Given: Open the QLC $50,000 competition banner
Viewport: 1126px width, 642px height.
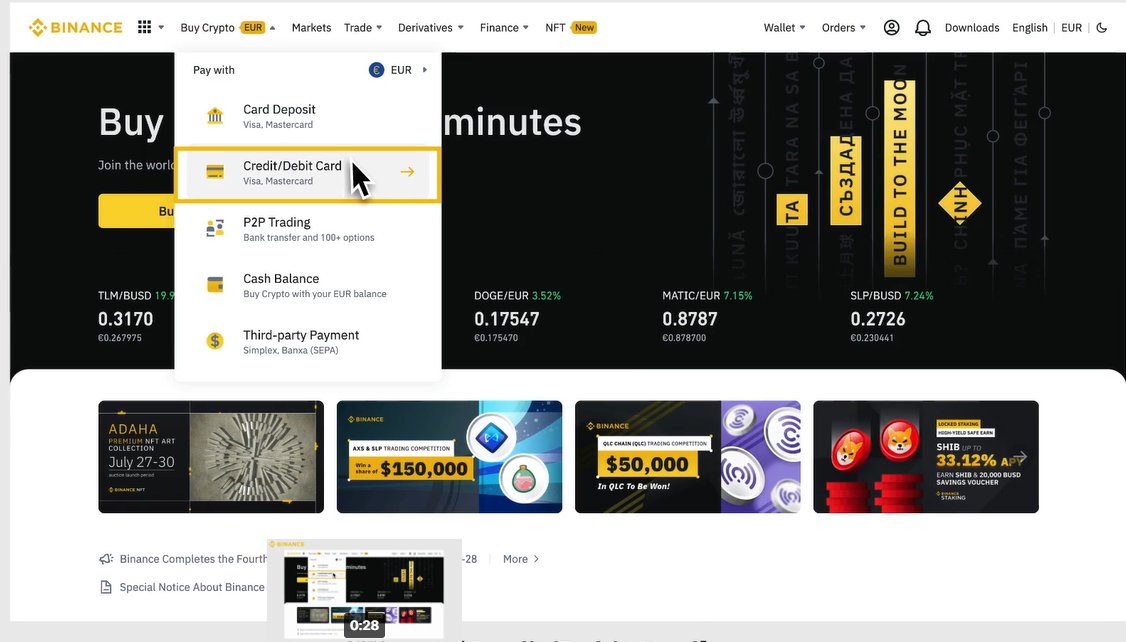Looking at the screenshot, I should click(x=688, y=457).
